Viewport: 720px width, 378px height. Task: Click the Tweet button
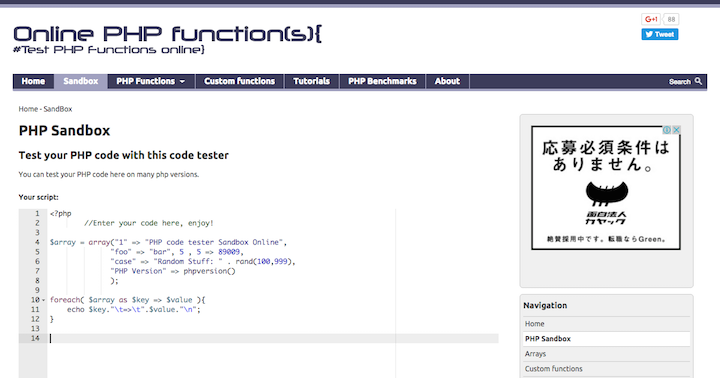click(659, 34)
